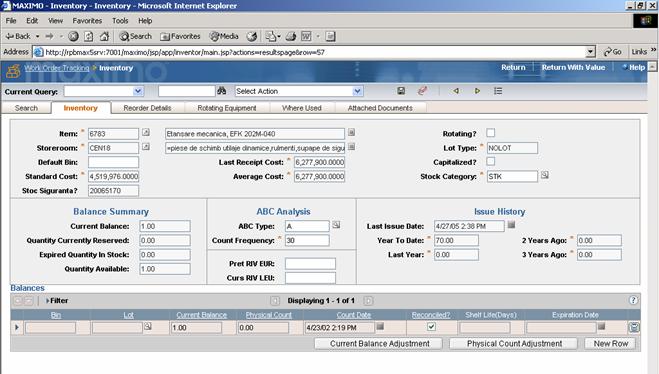This screenshot has height=374, width=659.
Task: Open the Edit menu
Action: pyautogui.click(x=32, y=21)
